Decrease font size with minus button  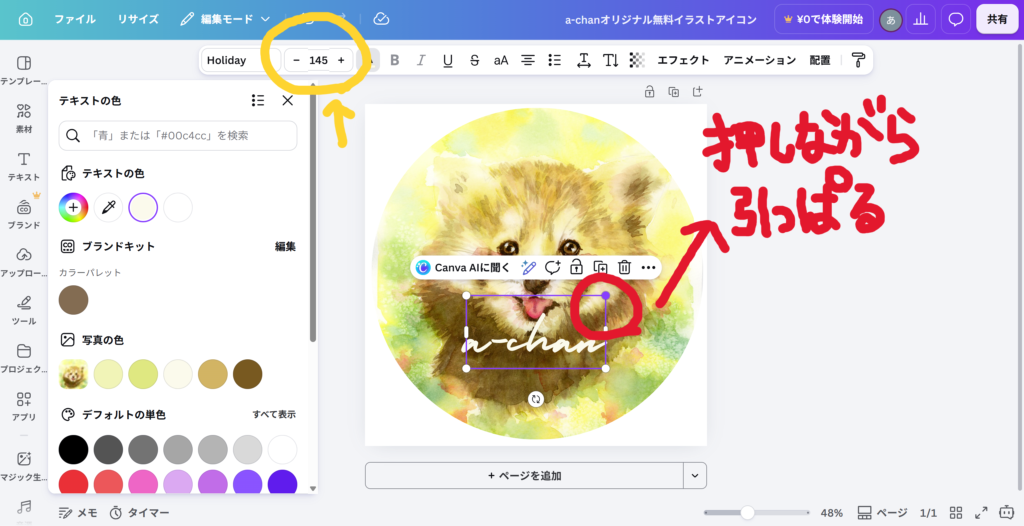coord(296,60)
